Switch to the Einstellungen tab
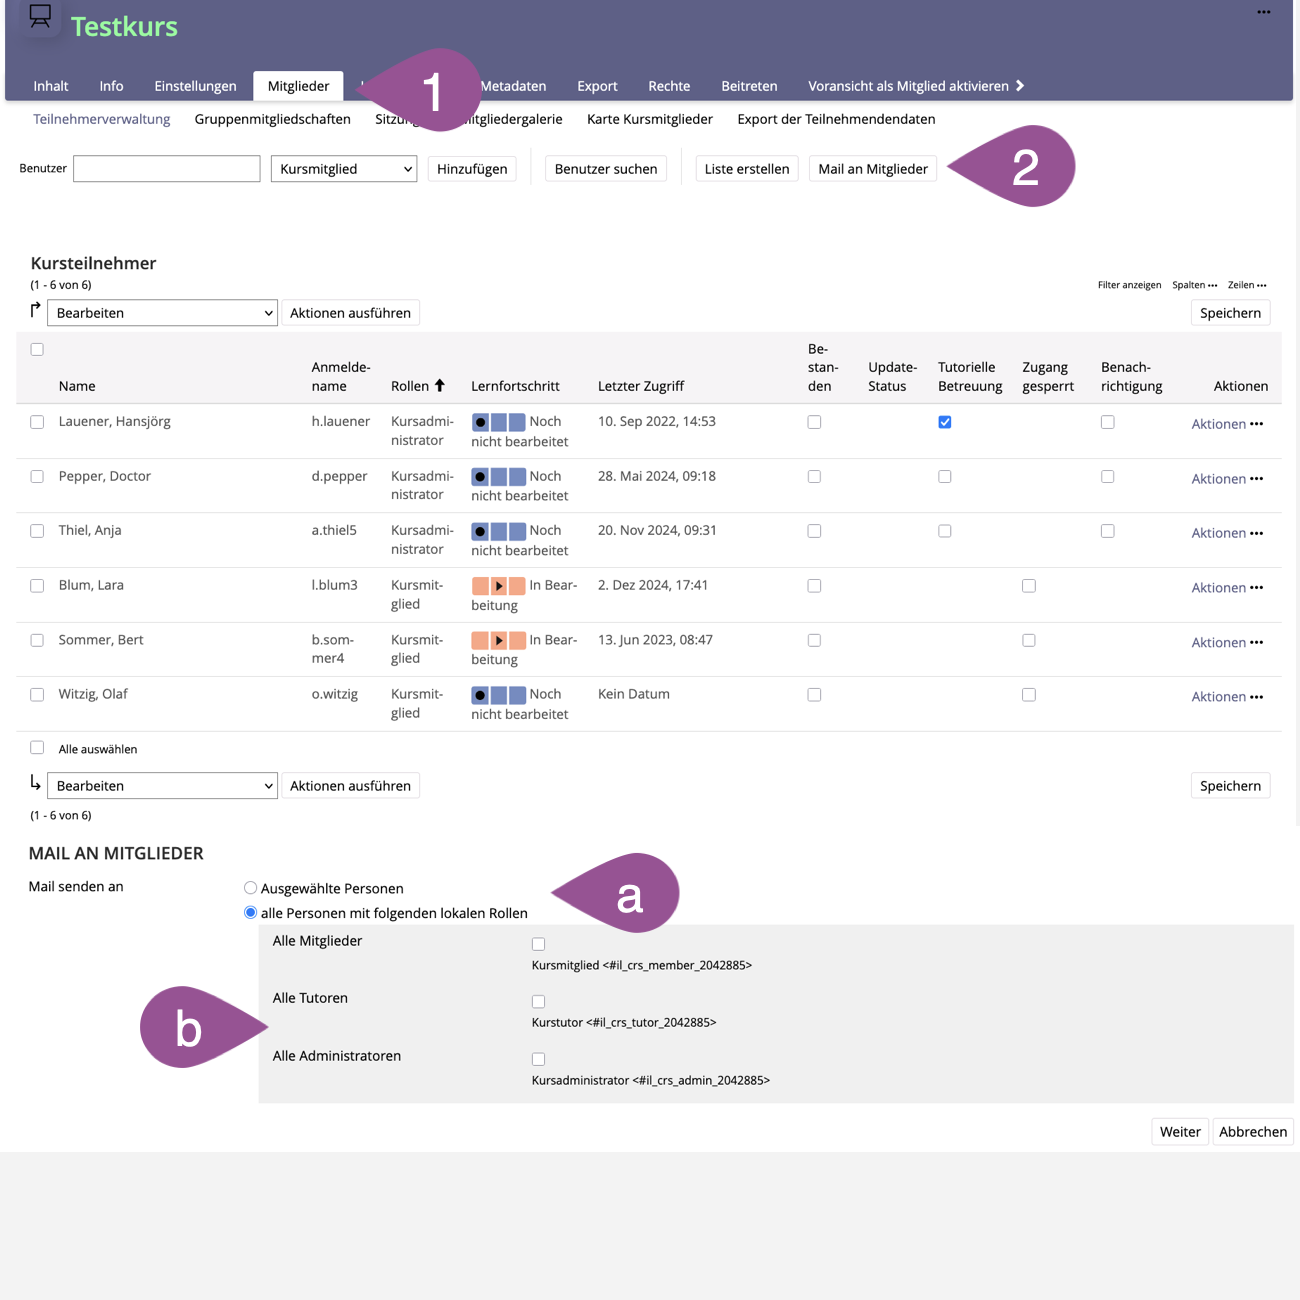Viewport: 1300px width, 1300px height. [195, 86]
